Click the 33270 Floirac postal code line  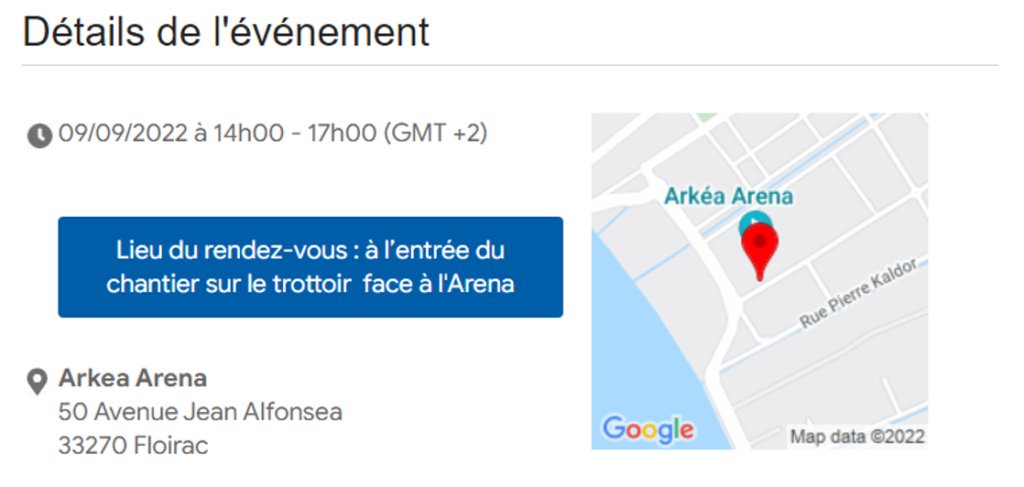pos(133,446)
